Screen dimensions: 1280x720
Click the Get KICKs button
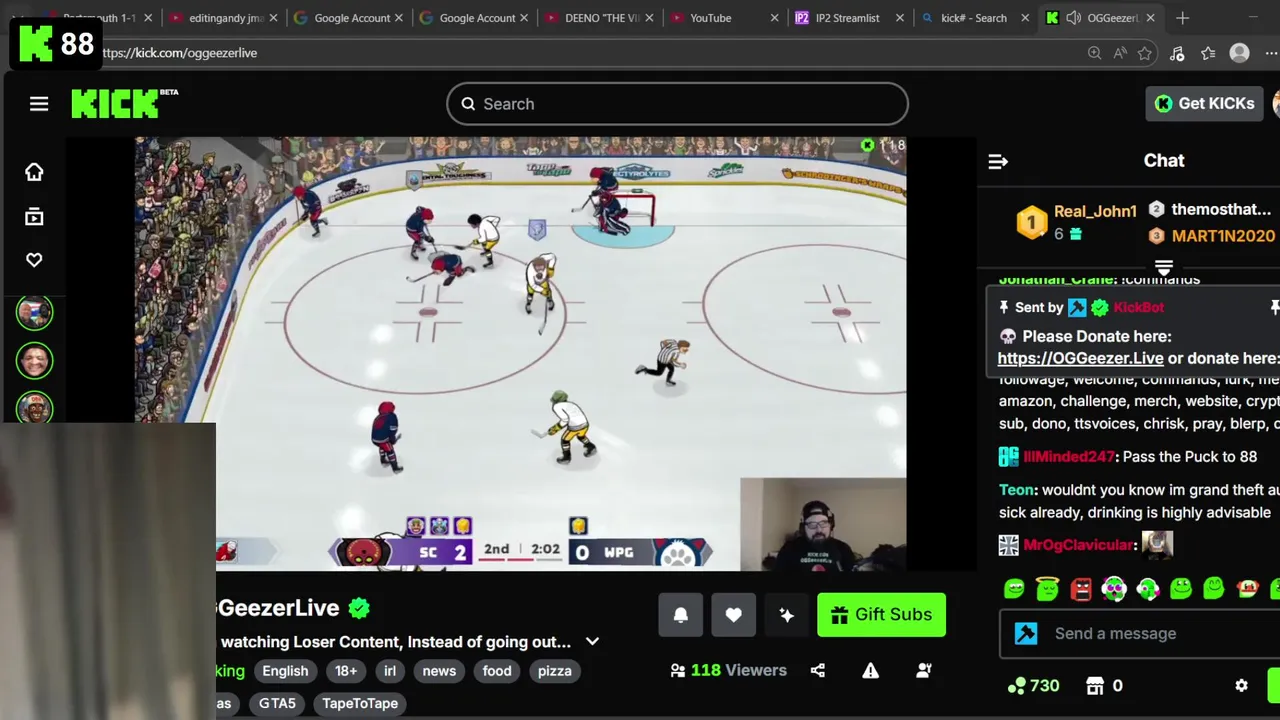[1204, 103]
